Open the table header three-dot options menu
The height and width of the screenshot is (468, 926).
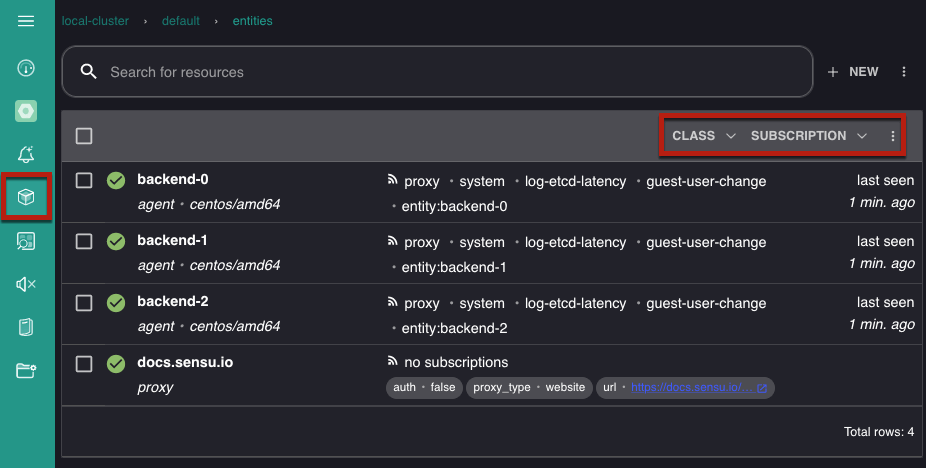pyautogui.click(x=892, y=136)
